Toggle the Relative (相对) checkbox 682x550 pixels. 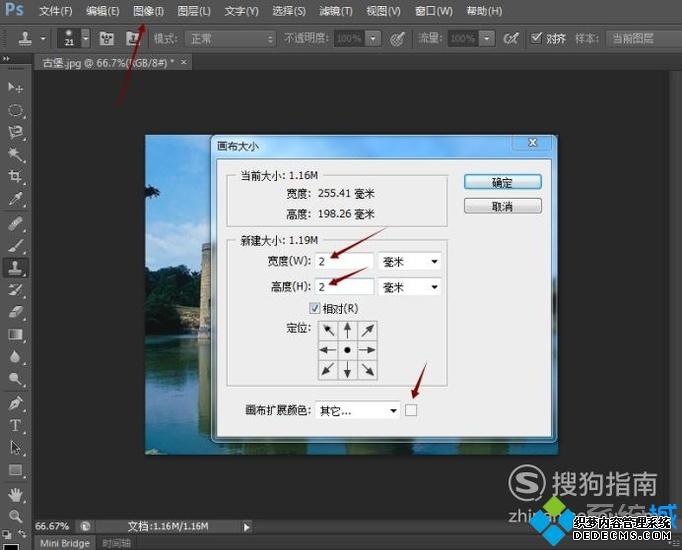click(314, 308)
